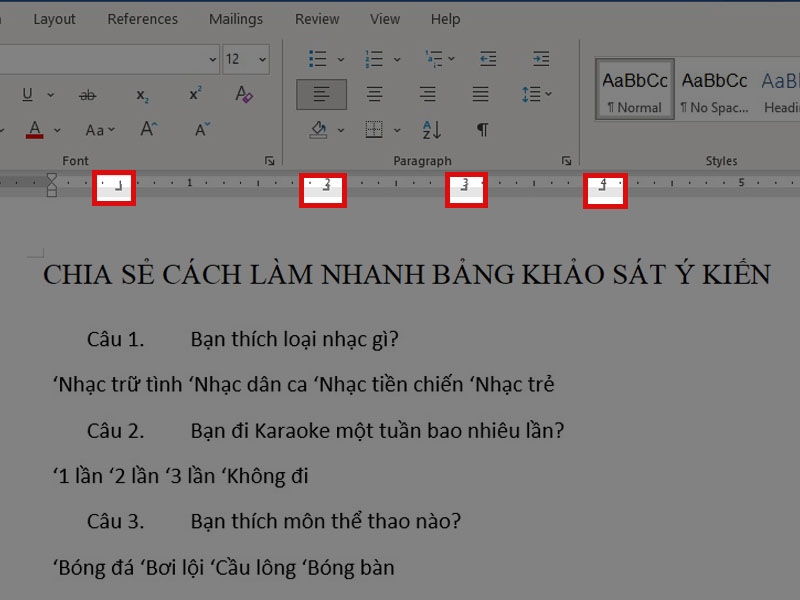800x600 pixels.
Task: Click the text 'Bạn thích môn thể thao nào?'
Action: (326, 521)
